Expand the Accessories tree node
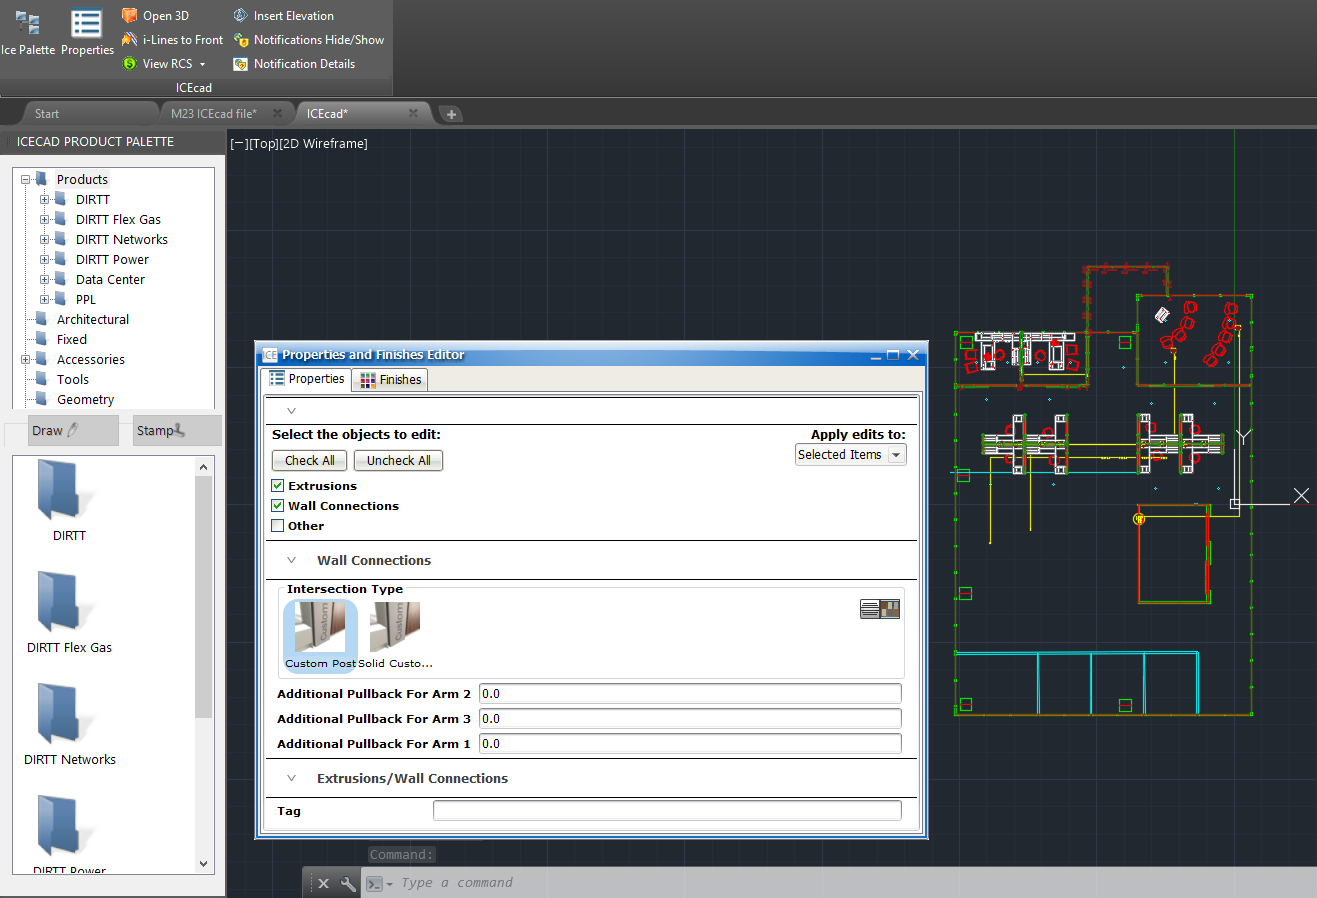 26,360
